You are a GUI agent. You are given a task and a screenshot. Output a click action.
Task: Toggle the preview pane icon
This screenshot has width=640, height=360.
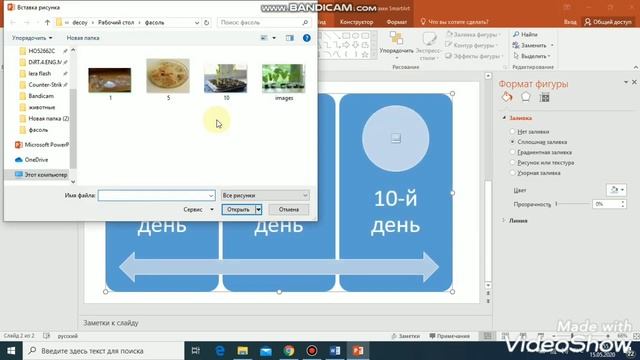(289, 38)
